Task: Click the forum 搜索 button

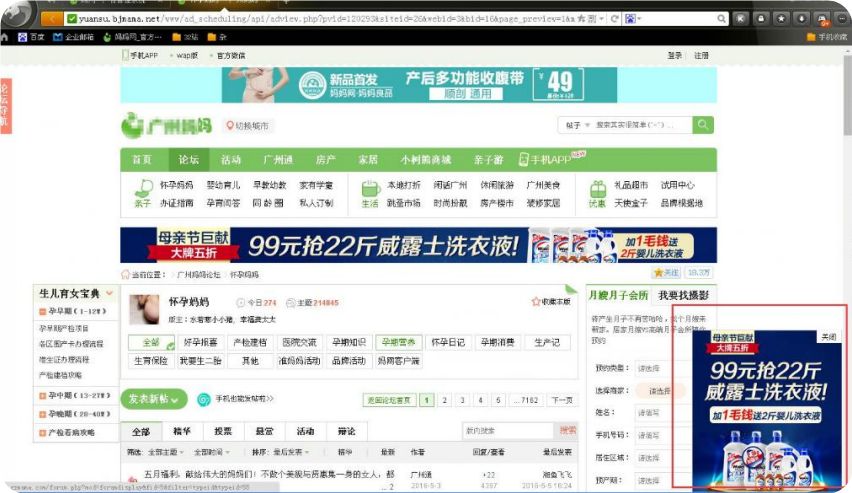Action: (567, 430)
